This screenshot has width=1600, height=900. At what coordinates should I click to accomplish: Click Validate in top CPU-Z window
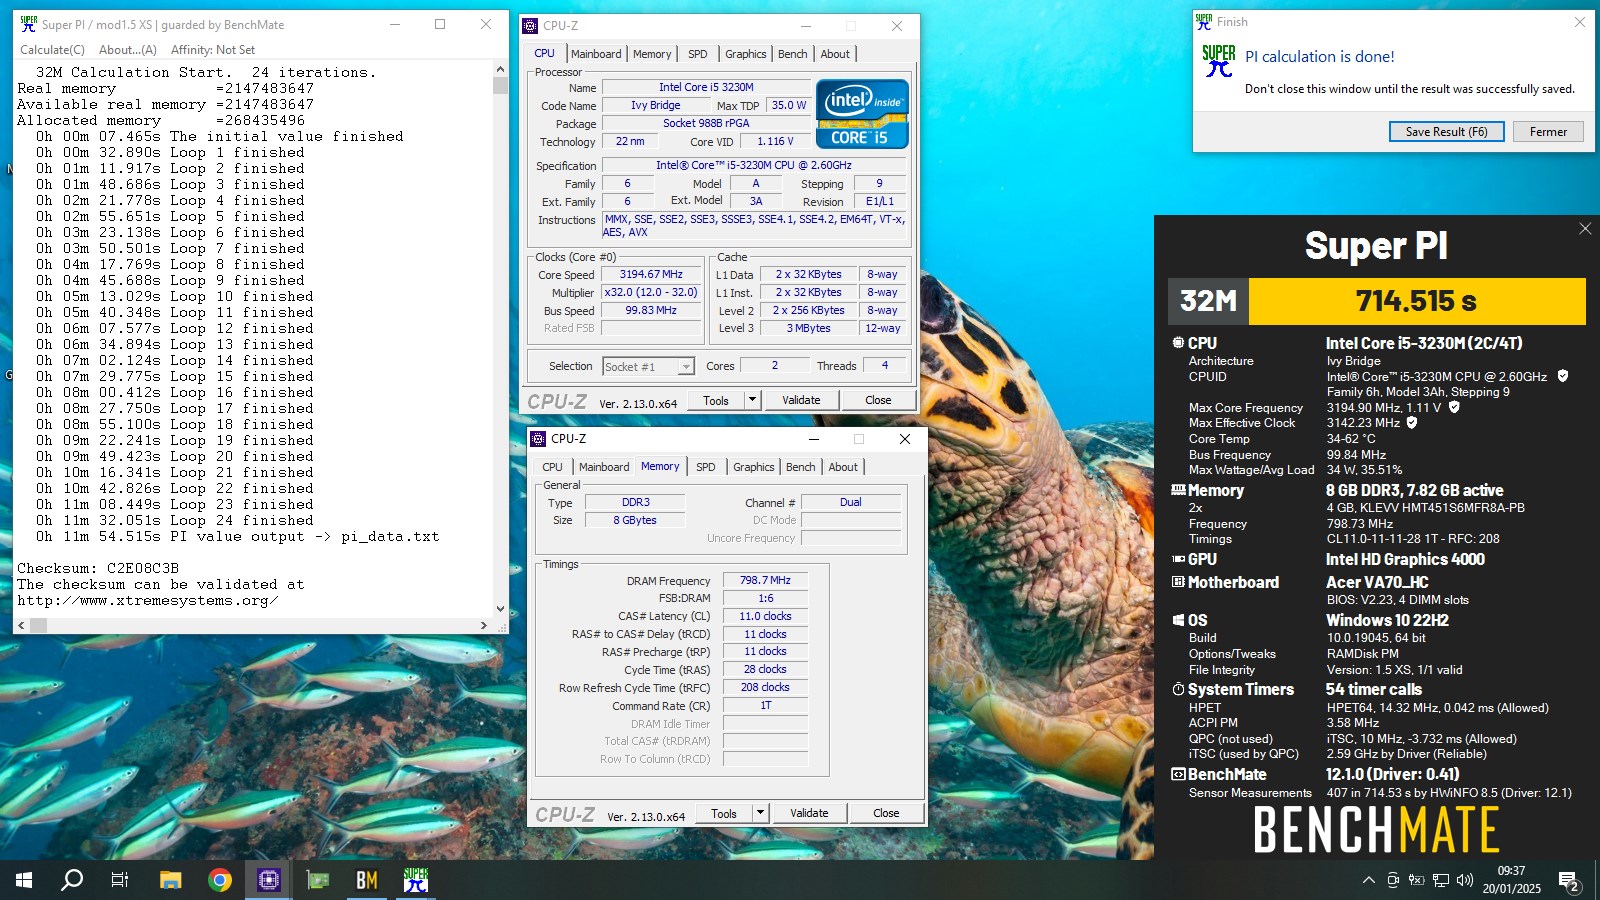801,400
